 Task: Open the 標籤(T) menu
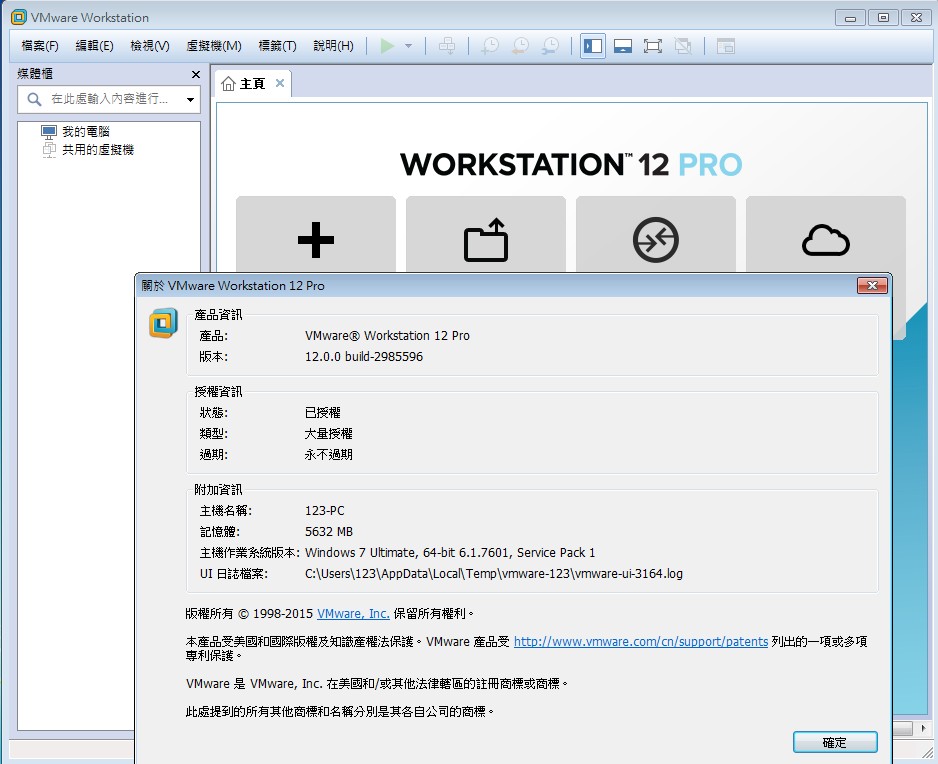277,46
